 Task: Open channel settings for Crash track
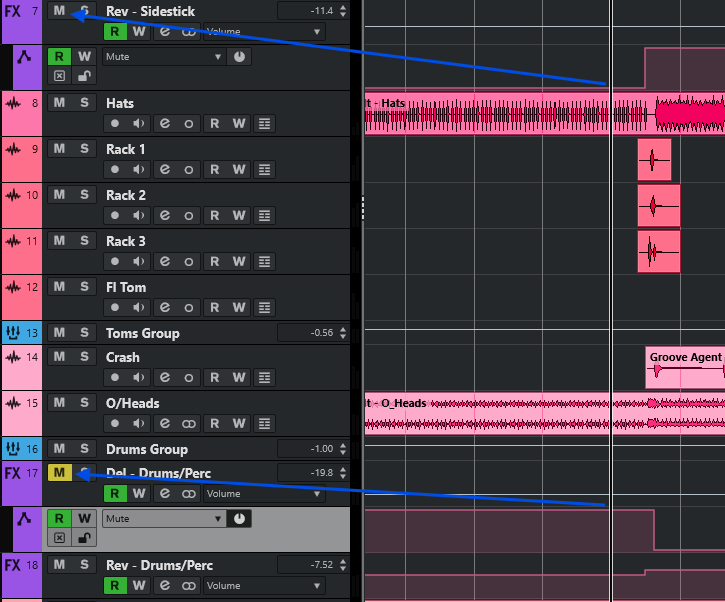pyautogui.click(x=165, y=377)
